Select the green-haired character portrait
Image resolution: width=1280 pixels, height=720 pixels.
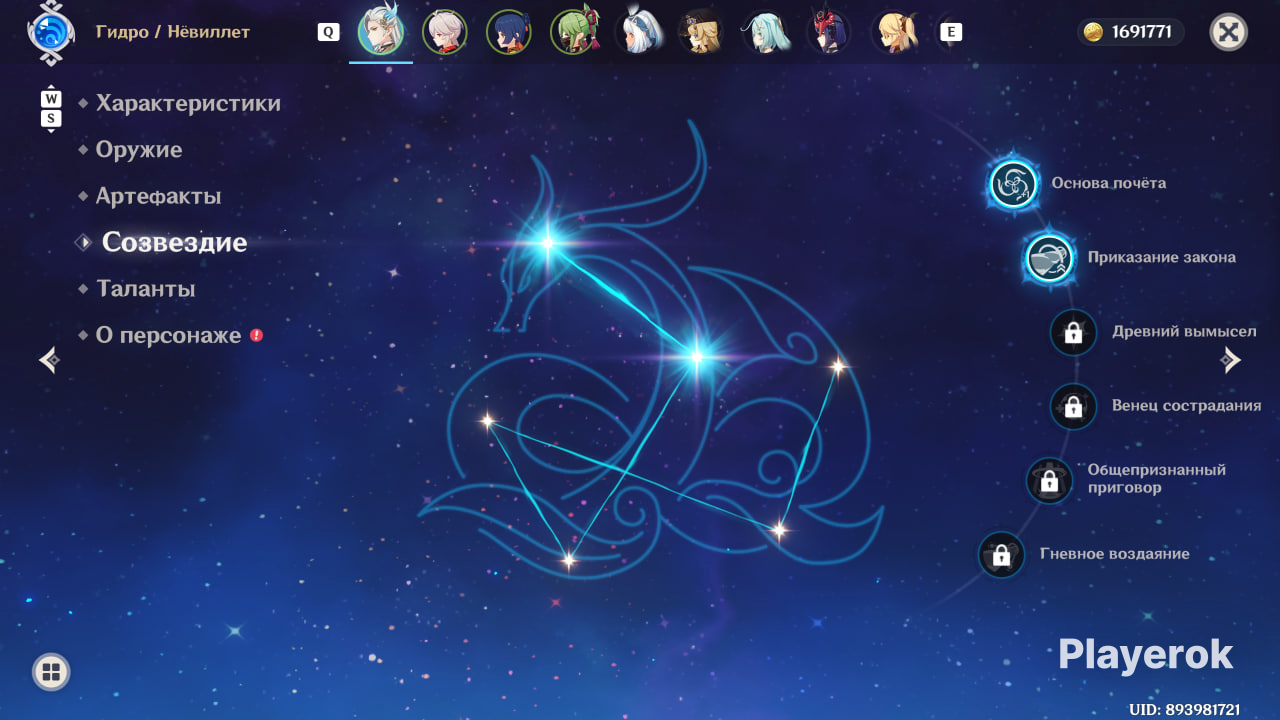pyautogui.click(x=574, y=33)
